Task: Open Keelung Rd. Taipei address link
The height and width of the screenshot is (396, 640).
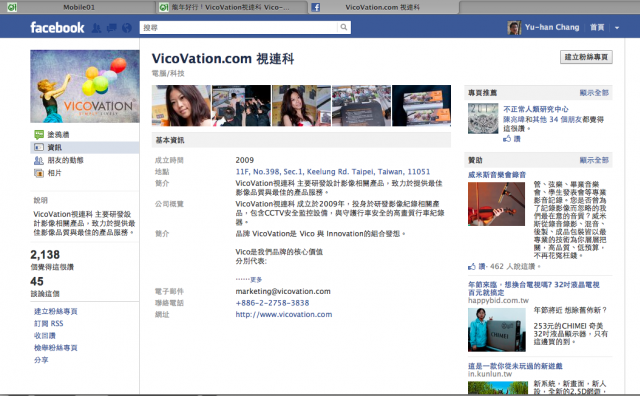Action: 333,171
